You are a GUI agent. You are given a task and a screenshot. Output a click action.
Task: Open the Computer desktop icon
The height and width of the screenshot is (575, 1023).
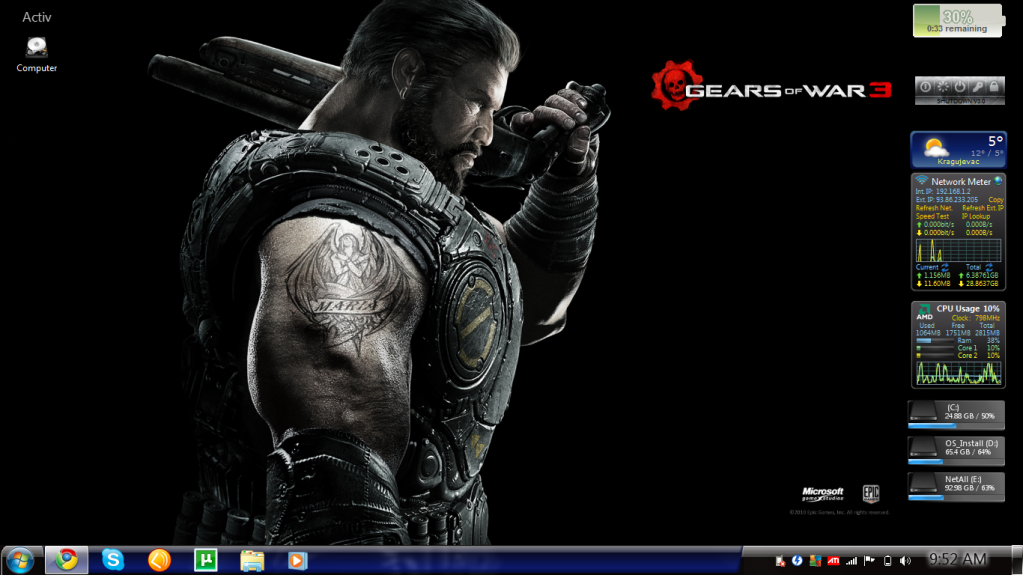[x=37, y=55]
